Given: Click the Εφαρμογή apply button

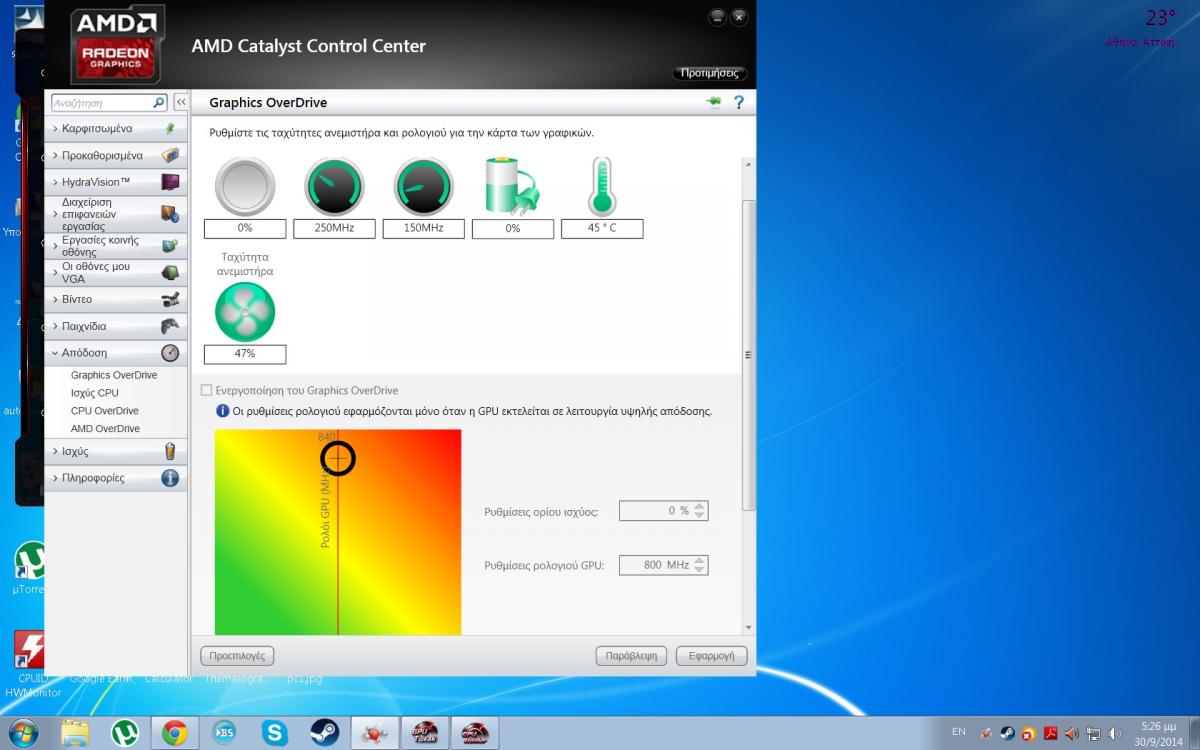Looking at the screenshot, I should [x=711, y=656].
